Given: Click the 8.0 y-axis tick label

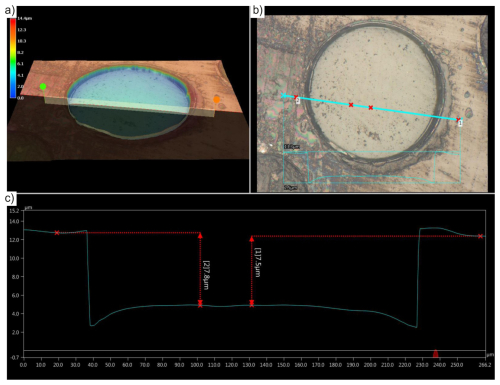Looking at the screenshot, I should [x=15, y=277].
